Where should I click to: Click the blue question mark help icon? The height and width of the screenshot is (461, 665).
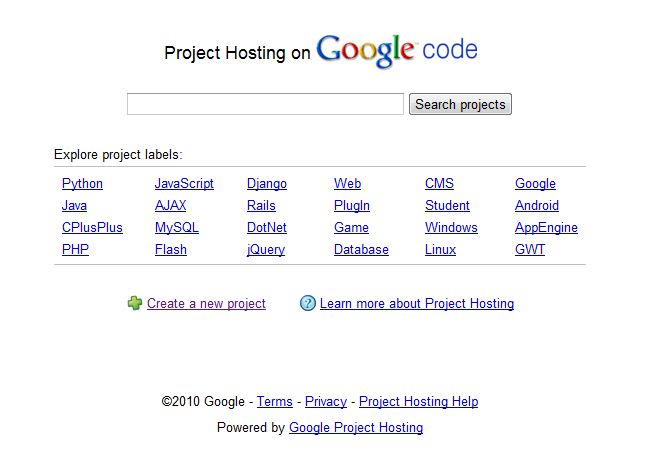[308, 303]
